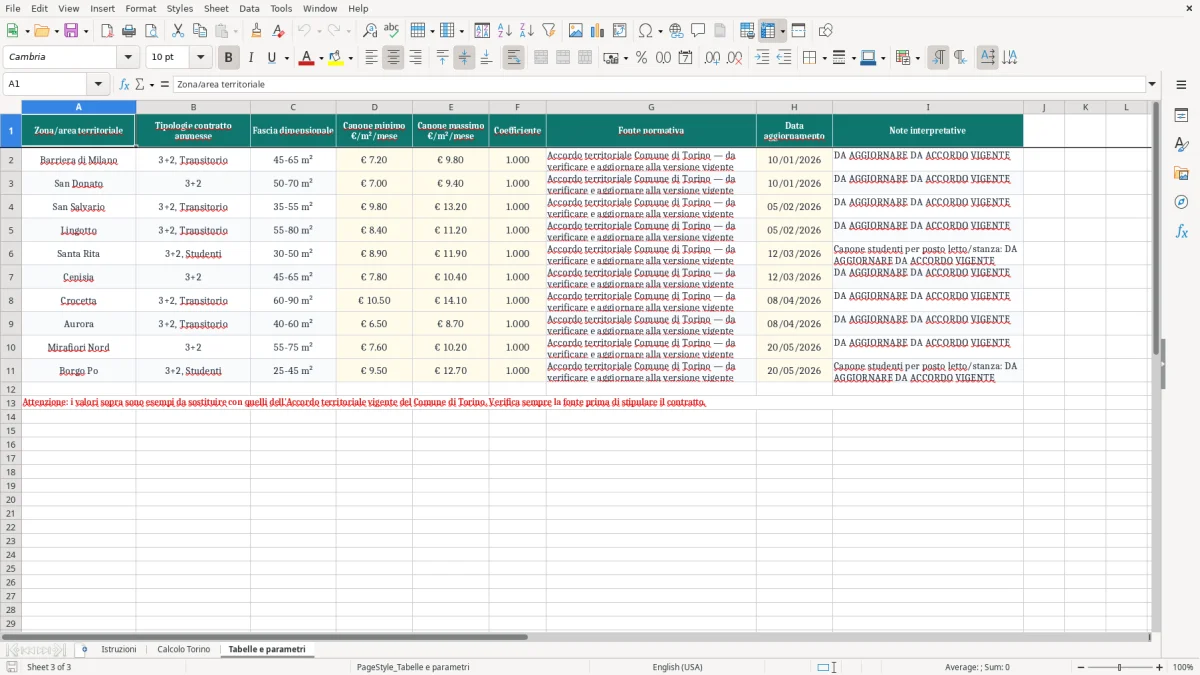
Task: Insert a hyperlink with the globe icon
Action: coord(676,31)
